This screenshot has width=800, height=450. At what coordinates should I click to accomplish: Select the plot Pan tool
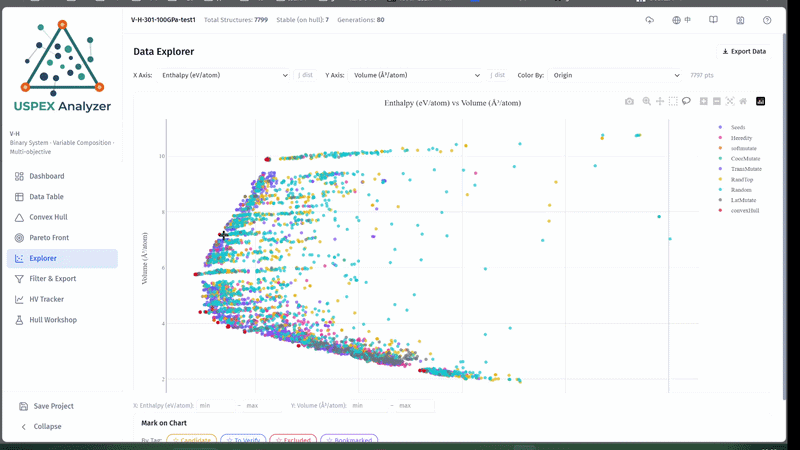click(660, 102)
